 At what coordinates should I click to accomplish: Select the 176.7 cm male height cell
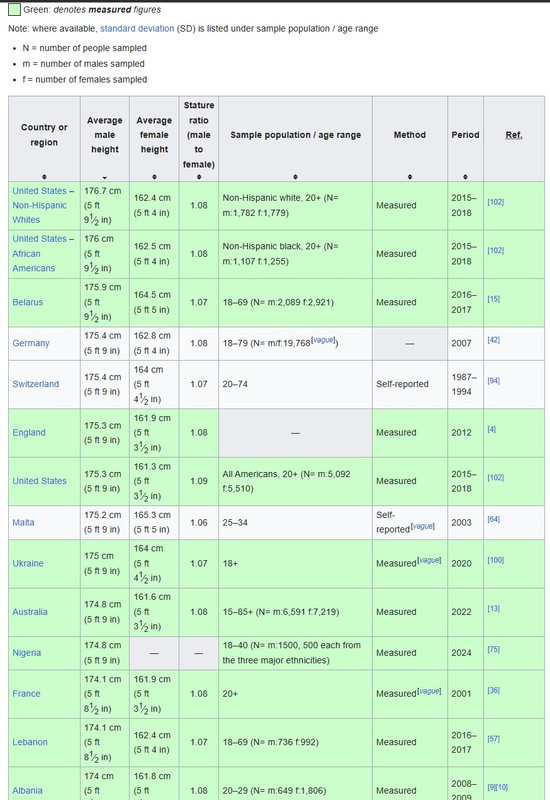[105, 206]
